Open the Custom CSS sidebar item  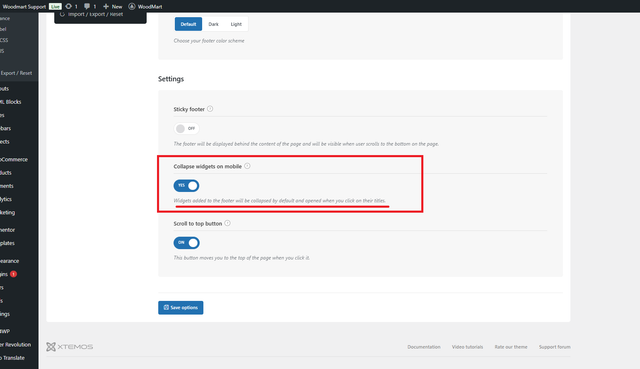click(4, 40)
